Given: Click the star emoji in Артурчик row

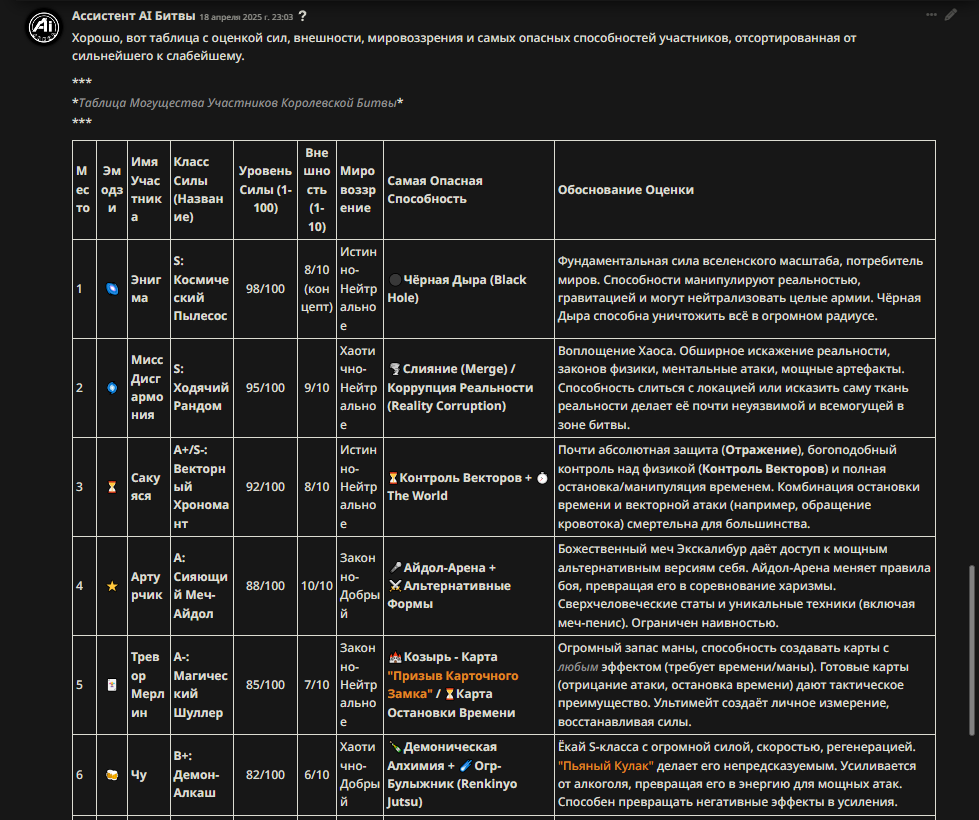Looking at the screenshot, I should tap(112, 586).
